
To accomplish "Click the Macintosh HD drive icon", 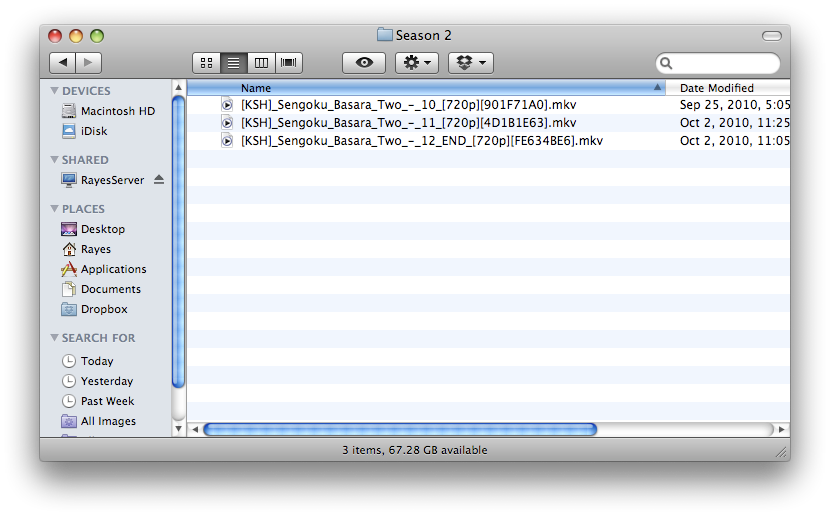I will pyautogui.click(x=69, y=111).
